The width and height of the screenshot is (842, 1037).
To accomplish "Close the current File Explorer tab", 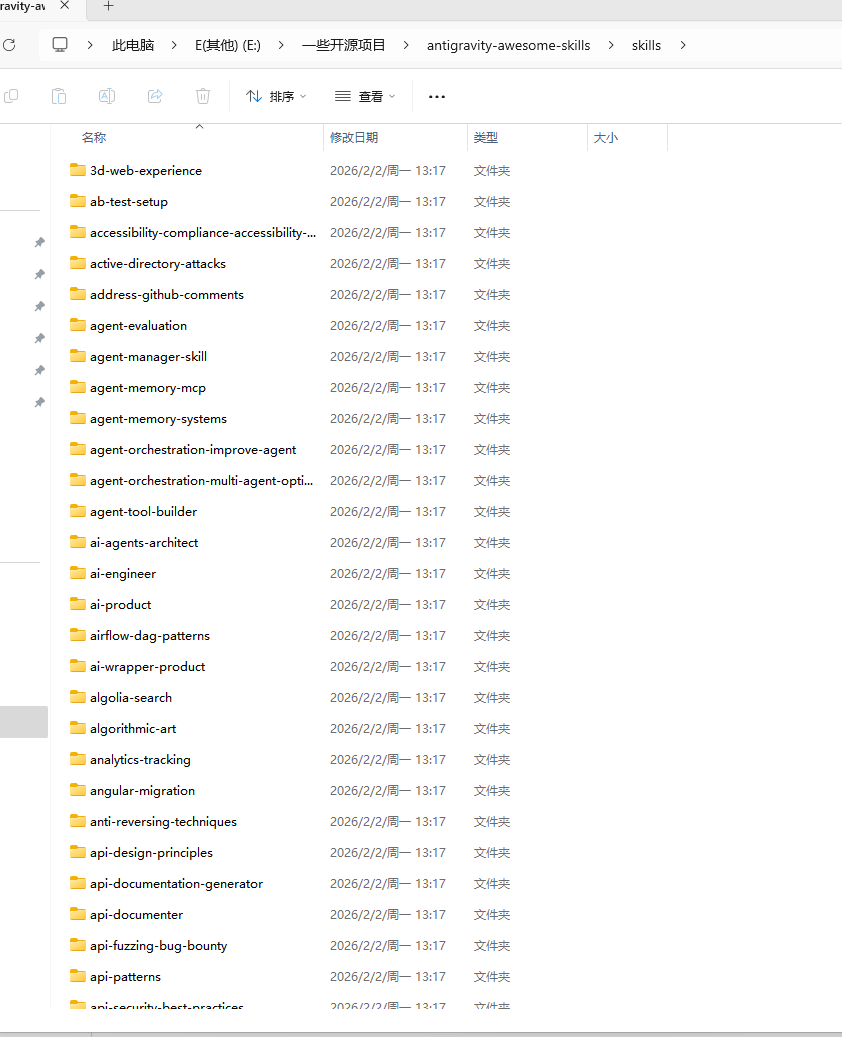I will [x=66, y=6].
